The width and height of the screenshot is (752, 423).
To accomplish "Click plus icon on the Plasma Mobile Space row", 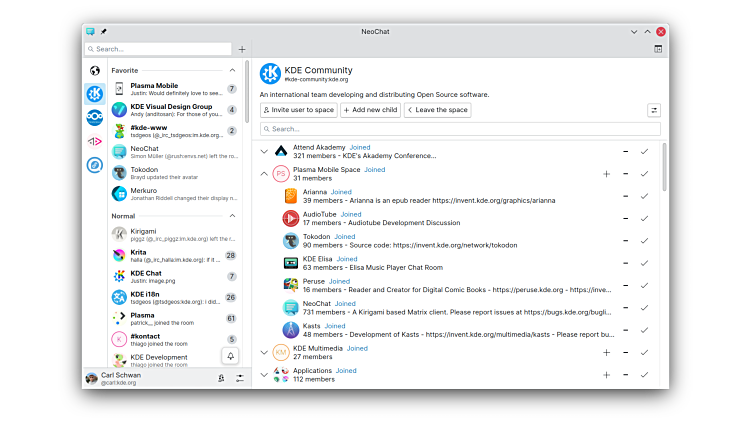I will pyautogui.click(x=606, y=174).
